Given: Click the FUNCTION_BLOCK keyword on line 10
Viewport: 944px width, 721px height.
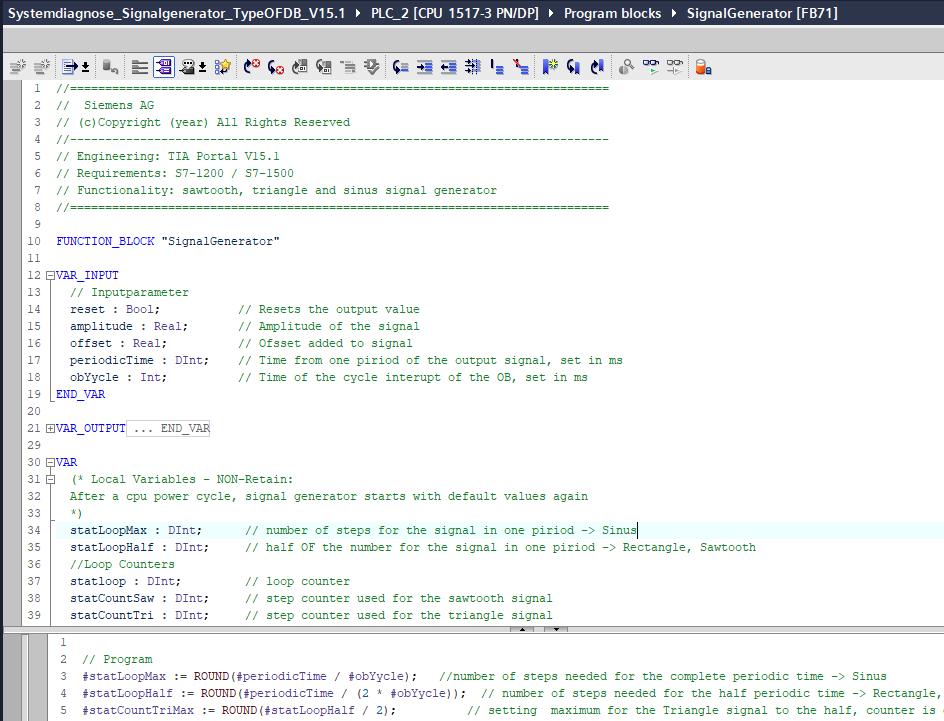Looking at the screenshot, I should [105, 241].
